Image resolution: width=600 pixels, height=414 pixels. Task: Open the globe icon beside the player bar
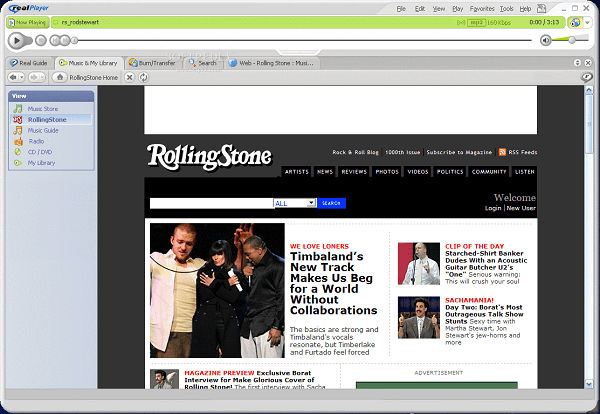click(x=575, y=23)
